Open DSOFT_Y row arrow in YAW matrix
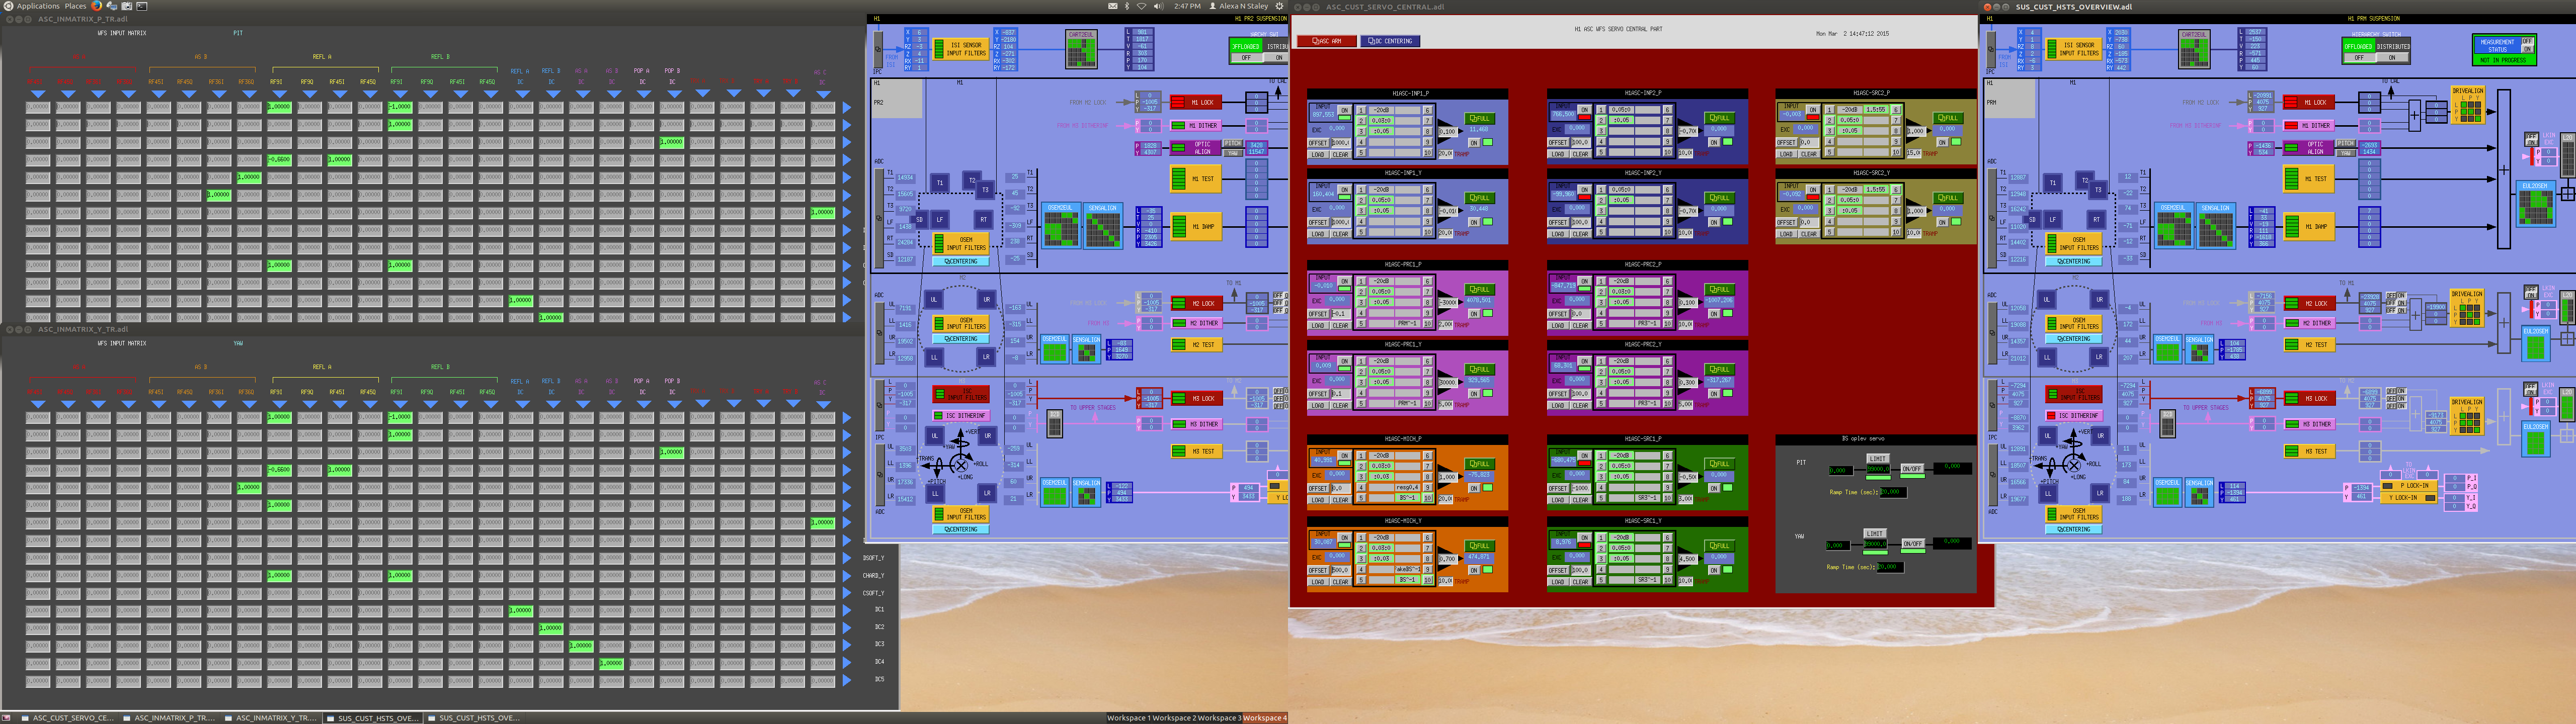The width and height of the screenshot is (2576, 724). click(x=847, y=558)
